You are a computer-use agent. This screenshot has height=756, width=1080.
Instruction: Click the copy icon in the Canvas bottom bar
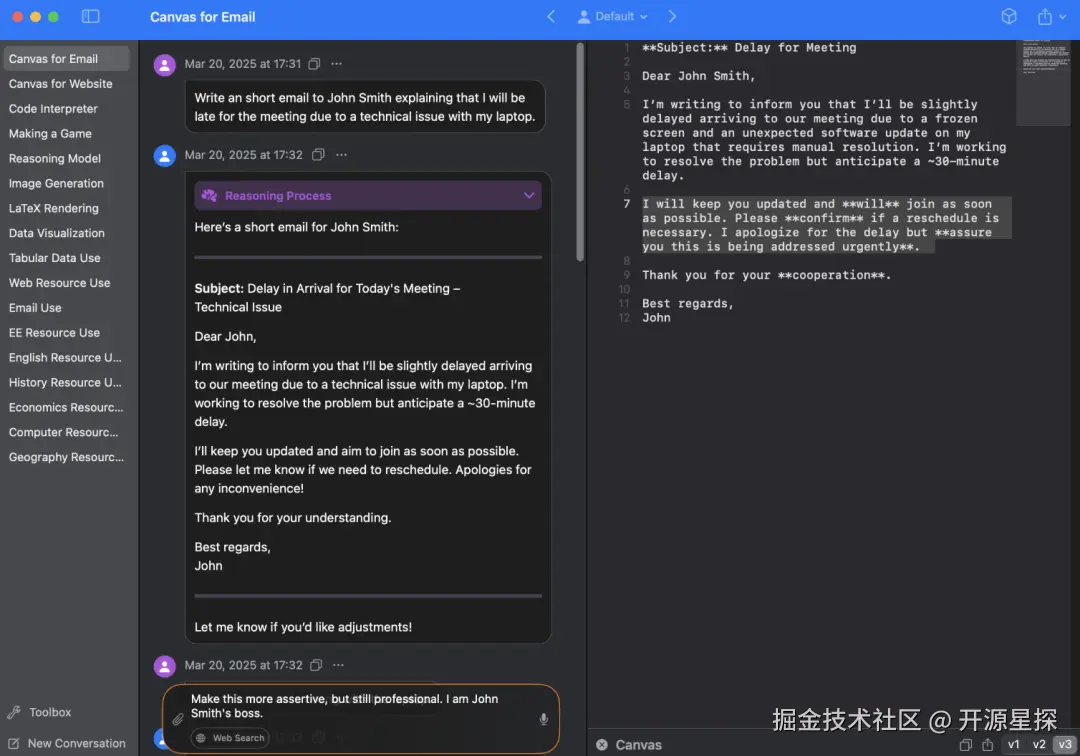click(965, 745)
